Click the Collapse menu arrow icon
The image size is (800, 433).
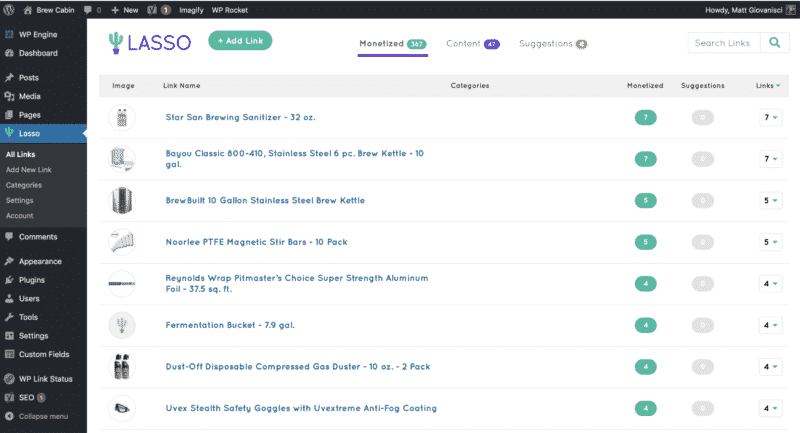9,416
